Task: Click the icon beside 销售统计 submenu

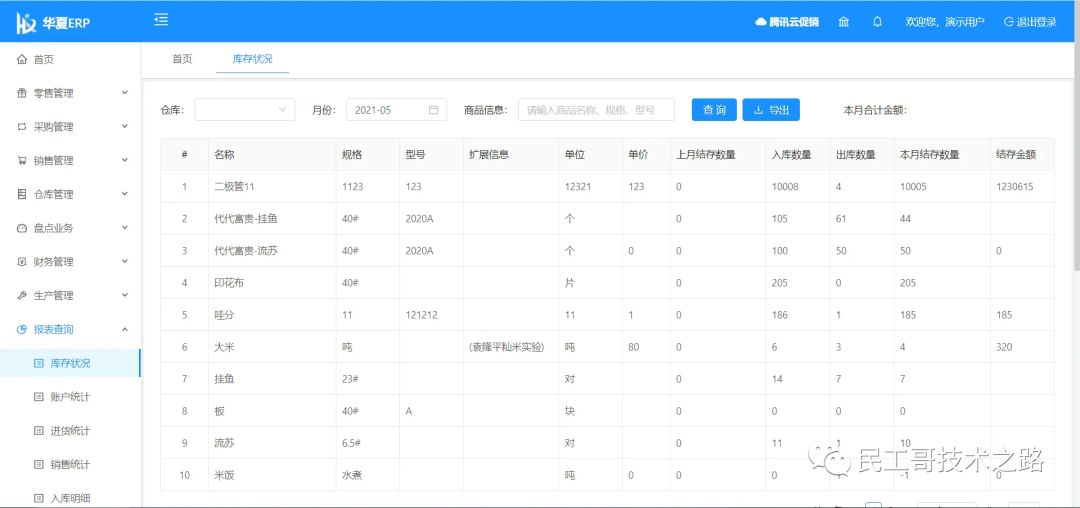Action: 39,464
